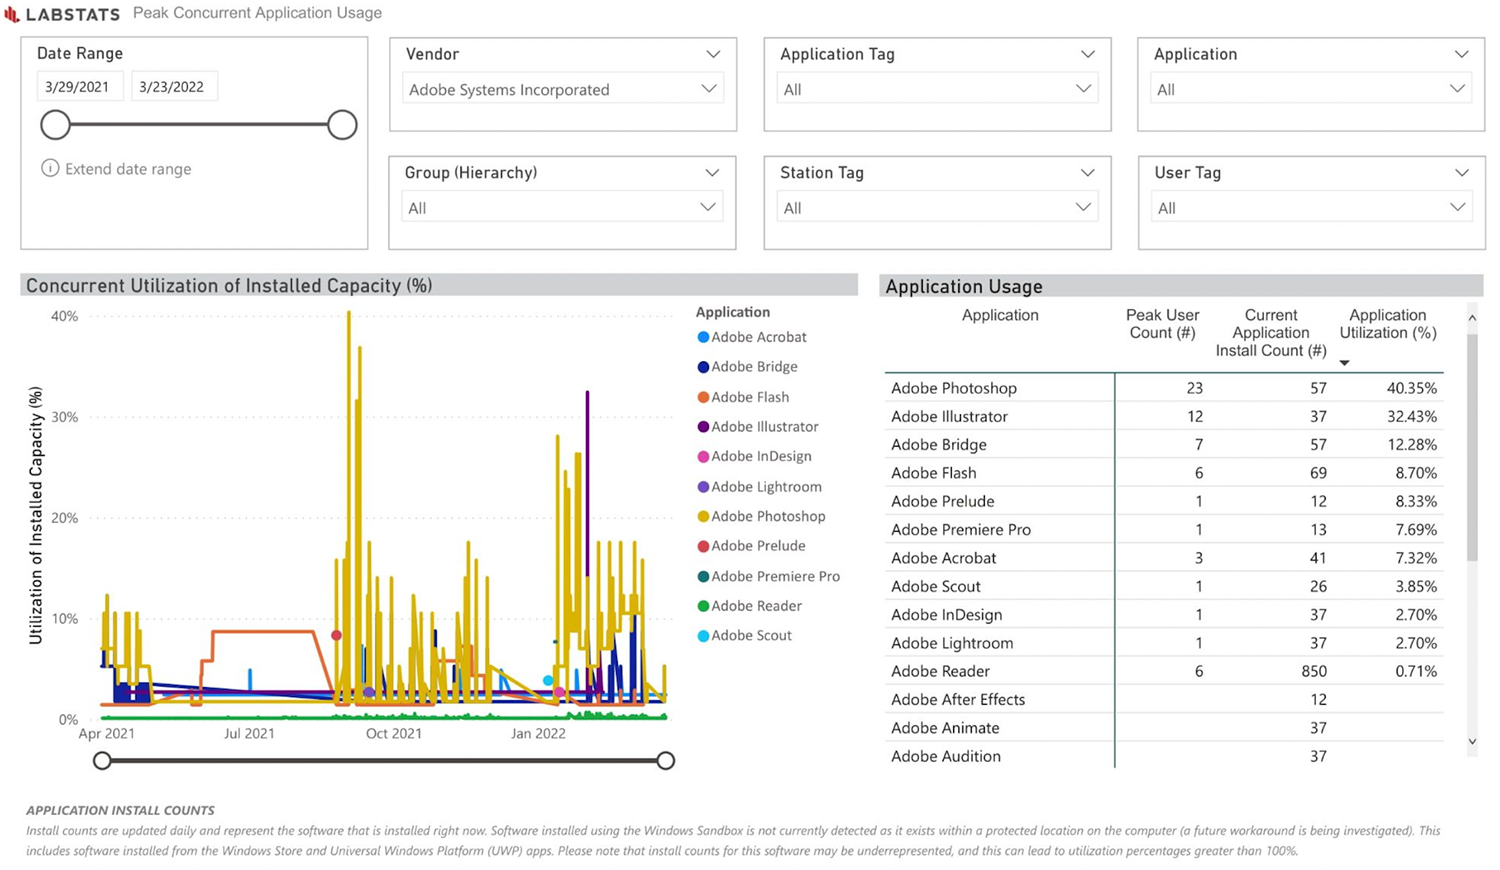This screenshot has width=1500, height=870.
Task: Select the Adobe Photoshop table row
Action: [1164, 388]
